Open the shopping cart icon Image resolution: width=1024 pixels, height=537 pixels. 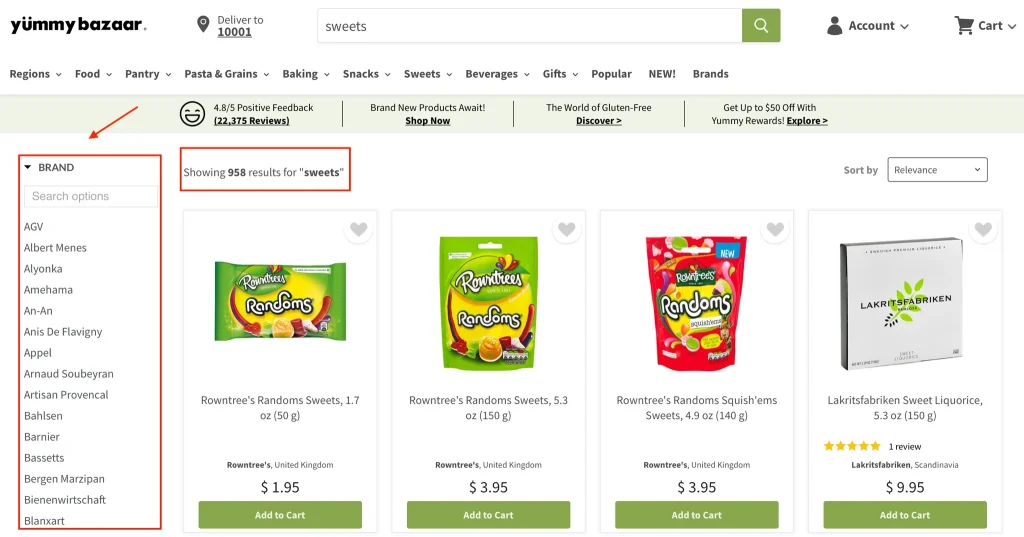point(964,25)
